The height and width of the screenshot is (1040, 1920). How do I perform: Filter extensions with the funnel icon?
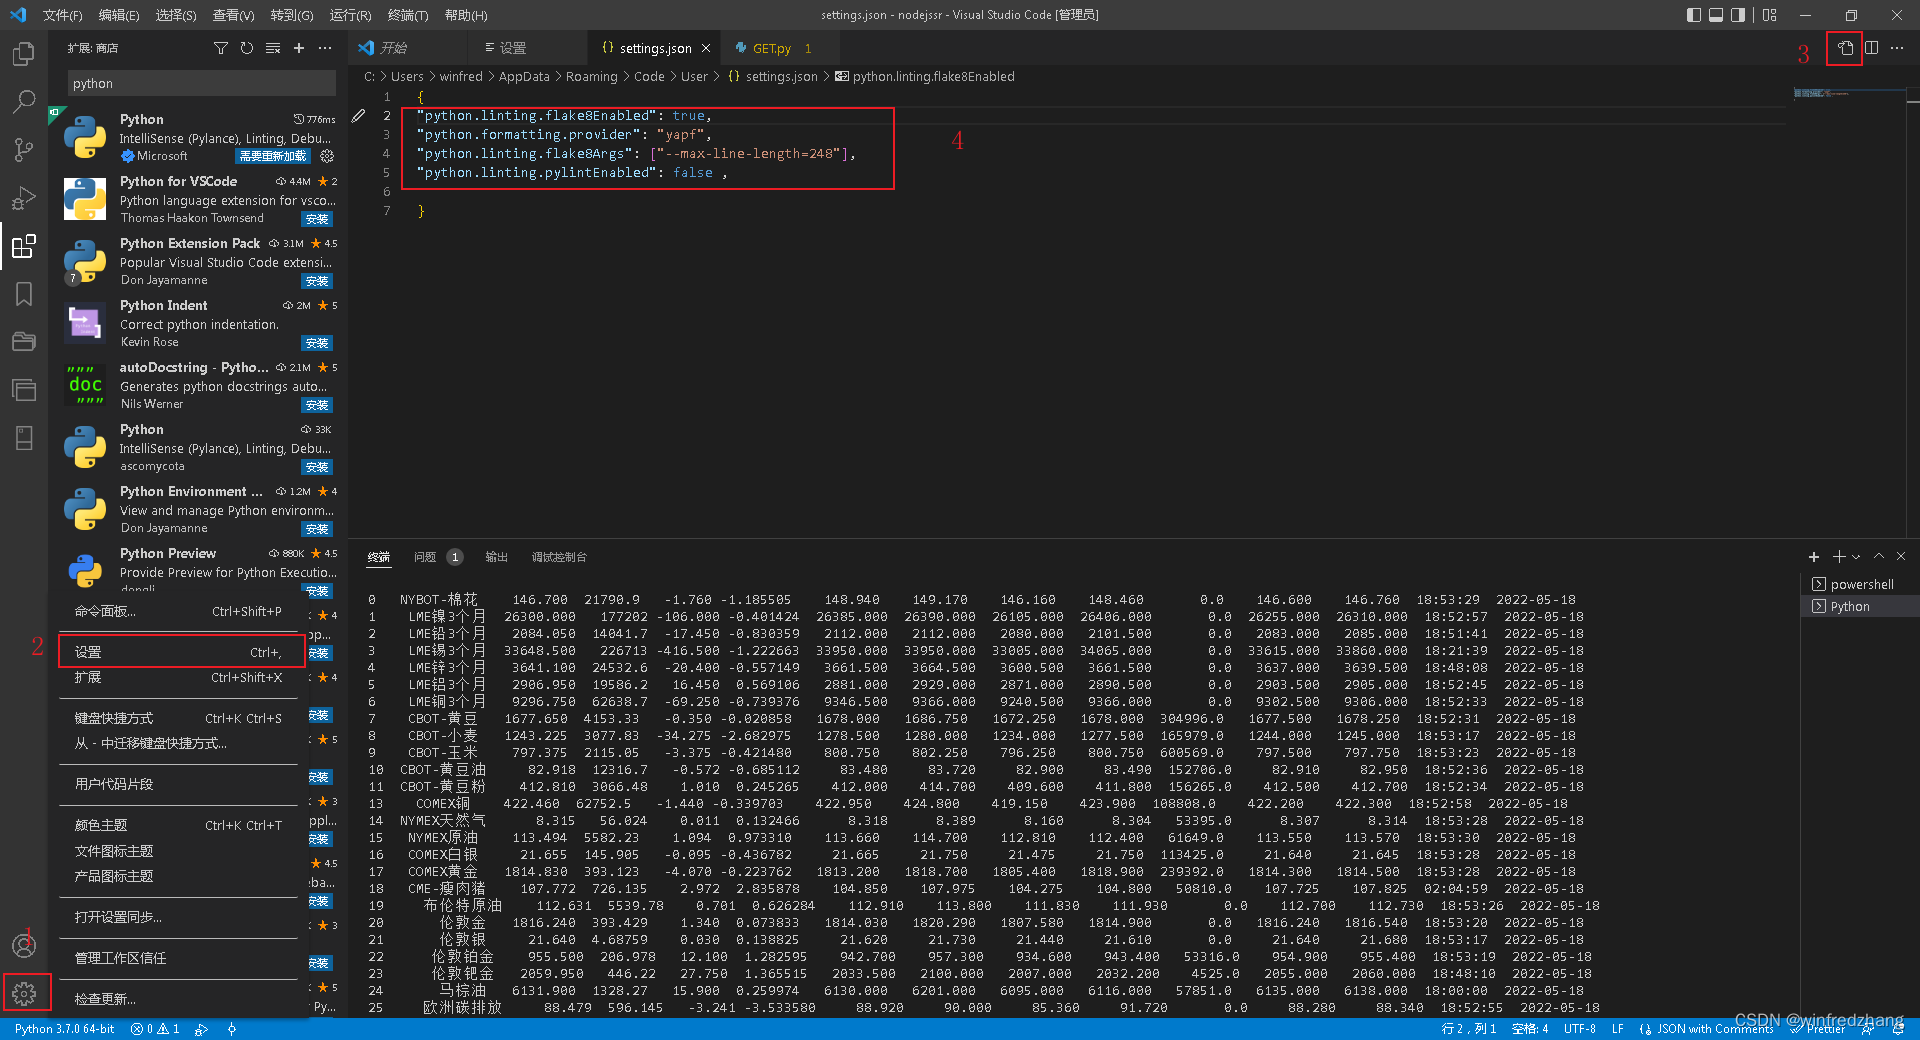point(221,48)
